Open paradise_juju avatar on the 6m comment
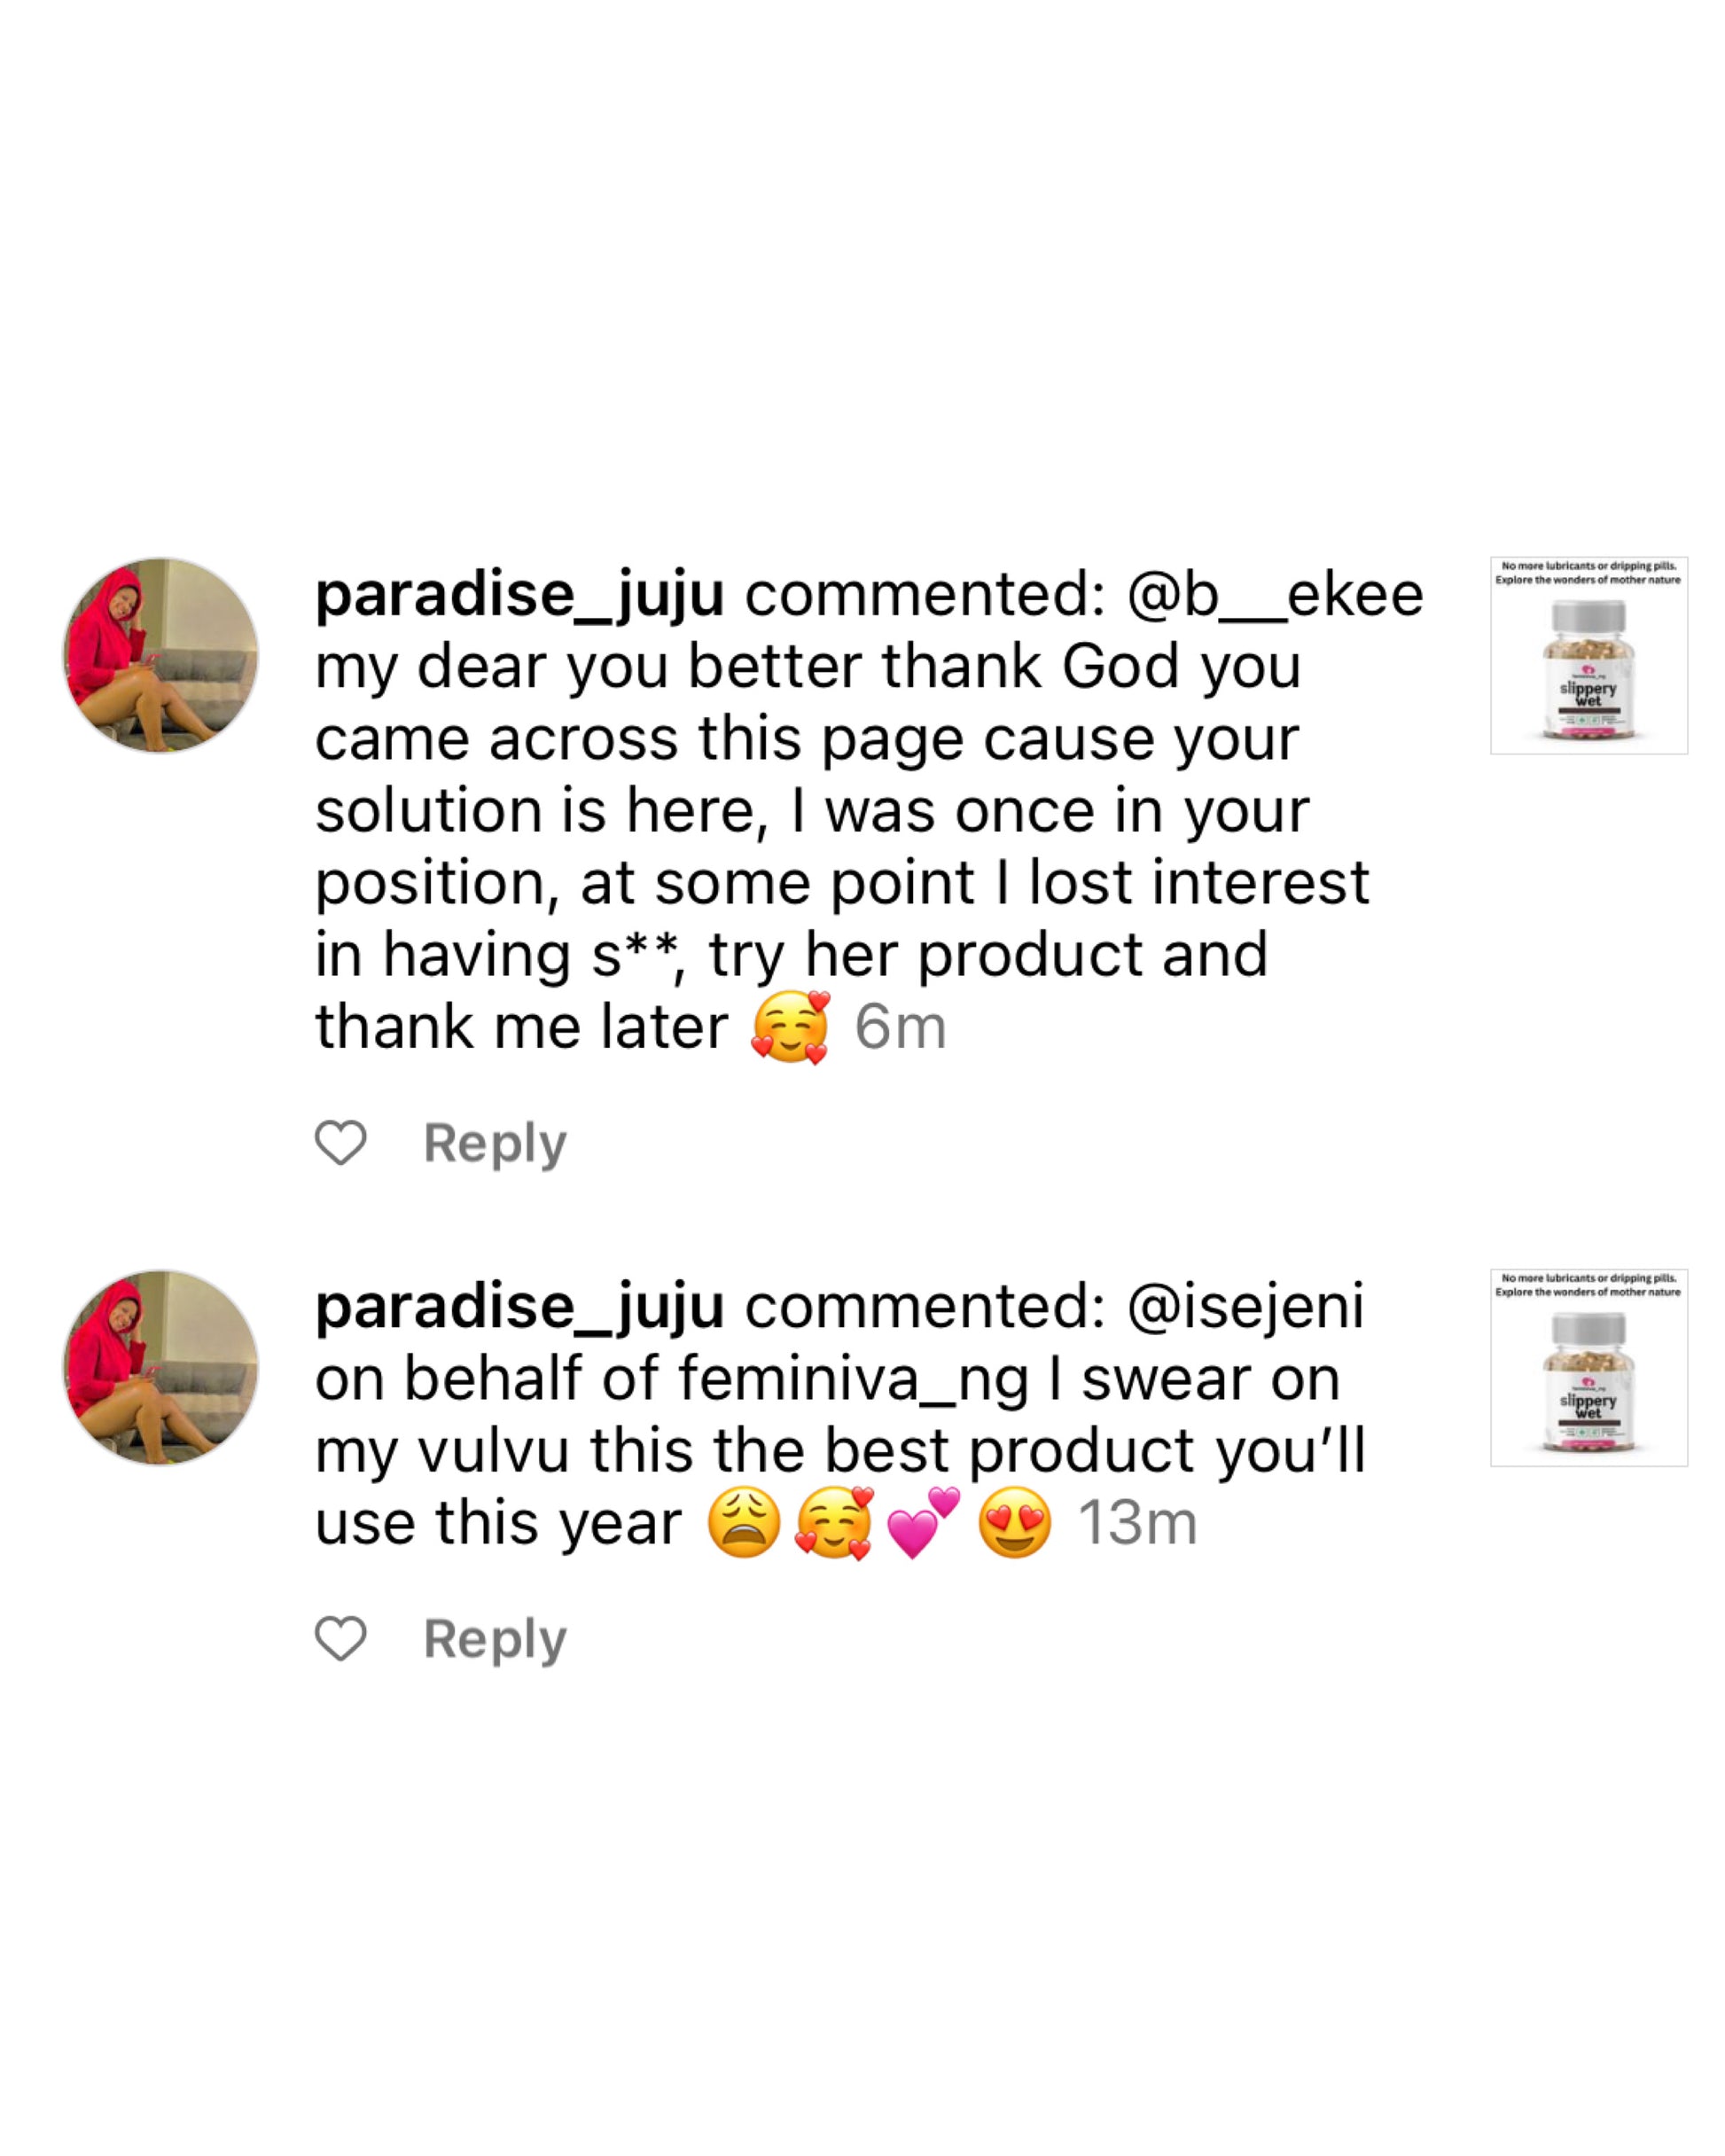The image size is (1725, 2156). click(x=161, y=656)
